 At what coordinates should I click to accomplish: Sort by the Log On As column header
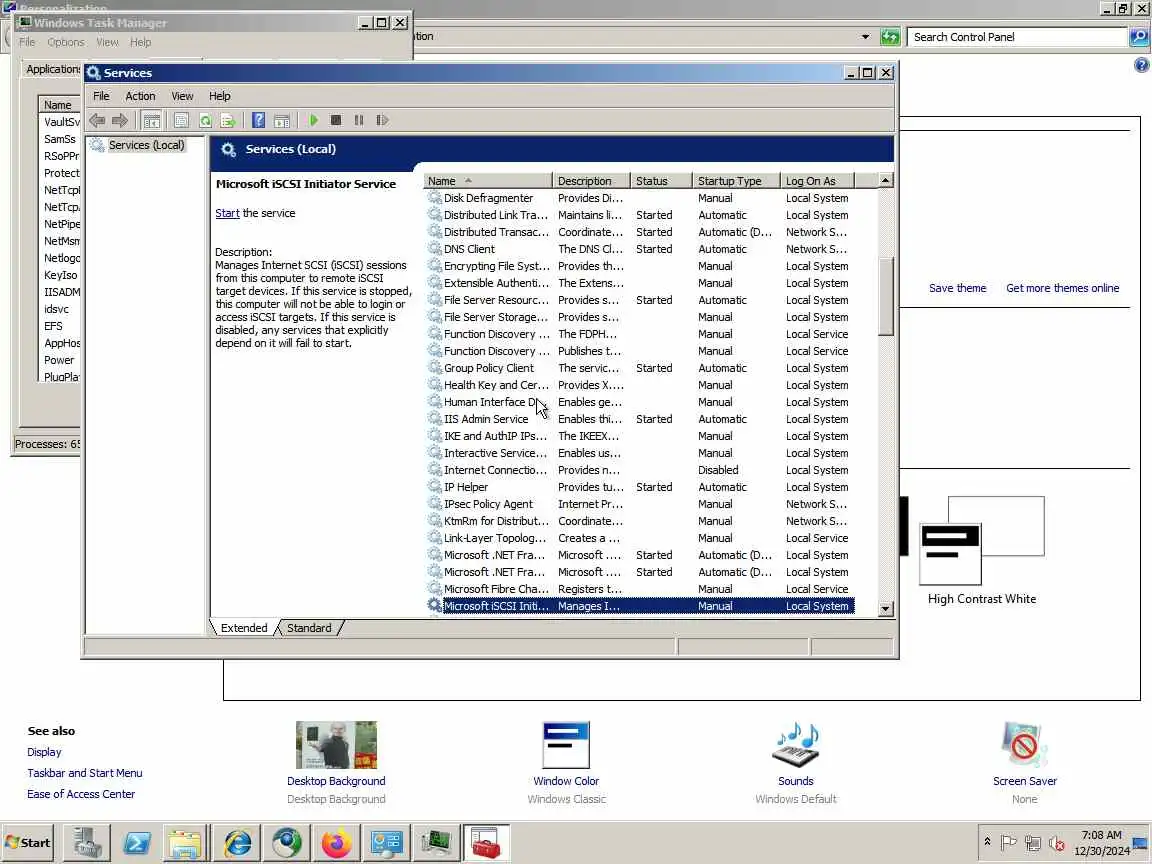tap(818, 181)
